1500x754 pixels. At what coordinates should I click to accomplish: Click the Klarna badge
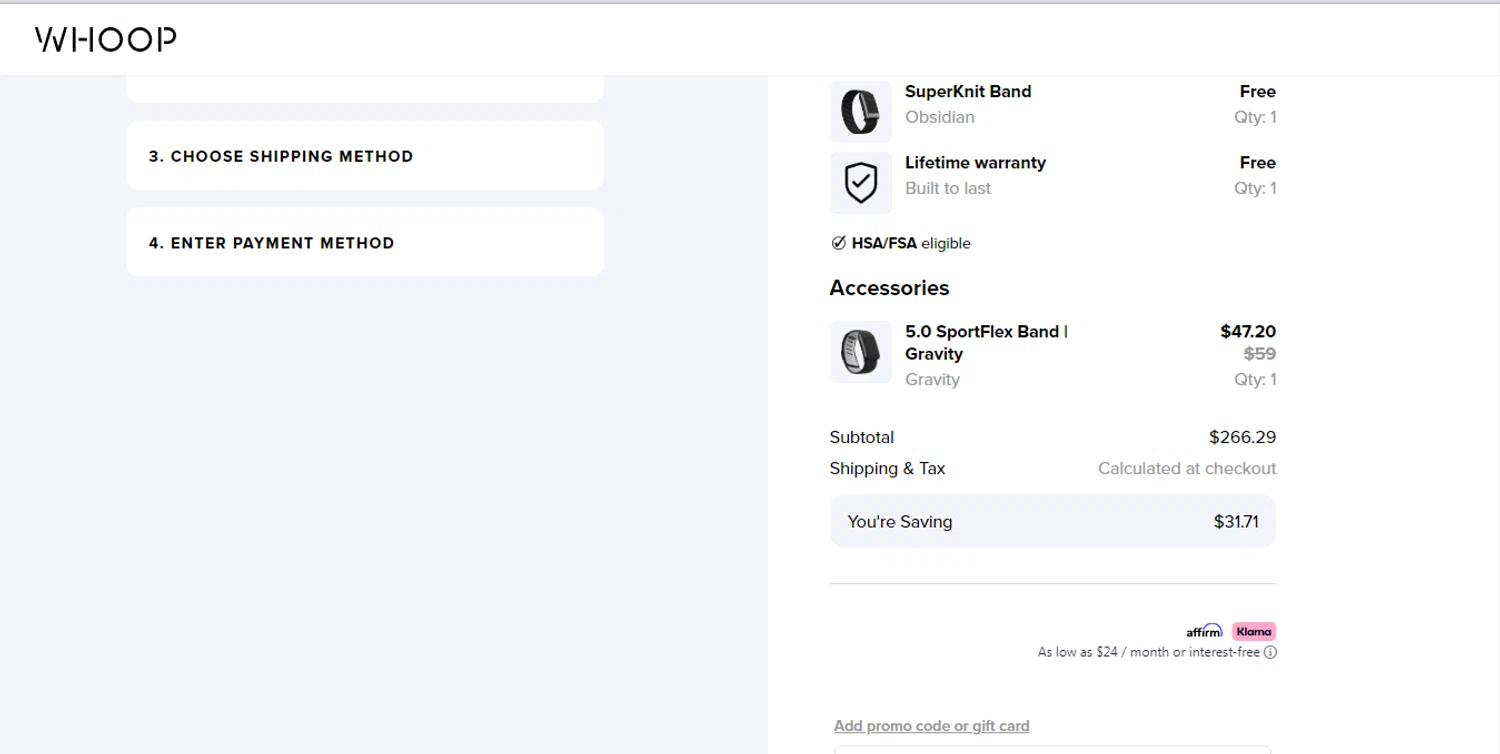pyautogui.click(x=1254, y=631)
